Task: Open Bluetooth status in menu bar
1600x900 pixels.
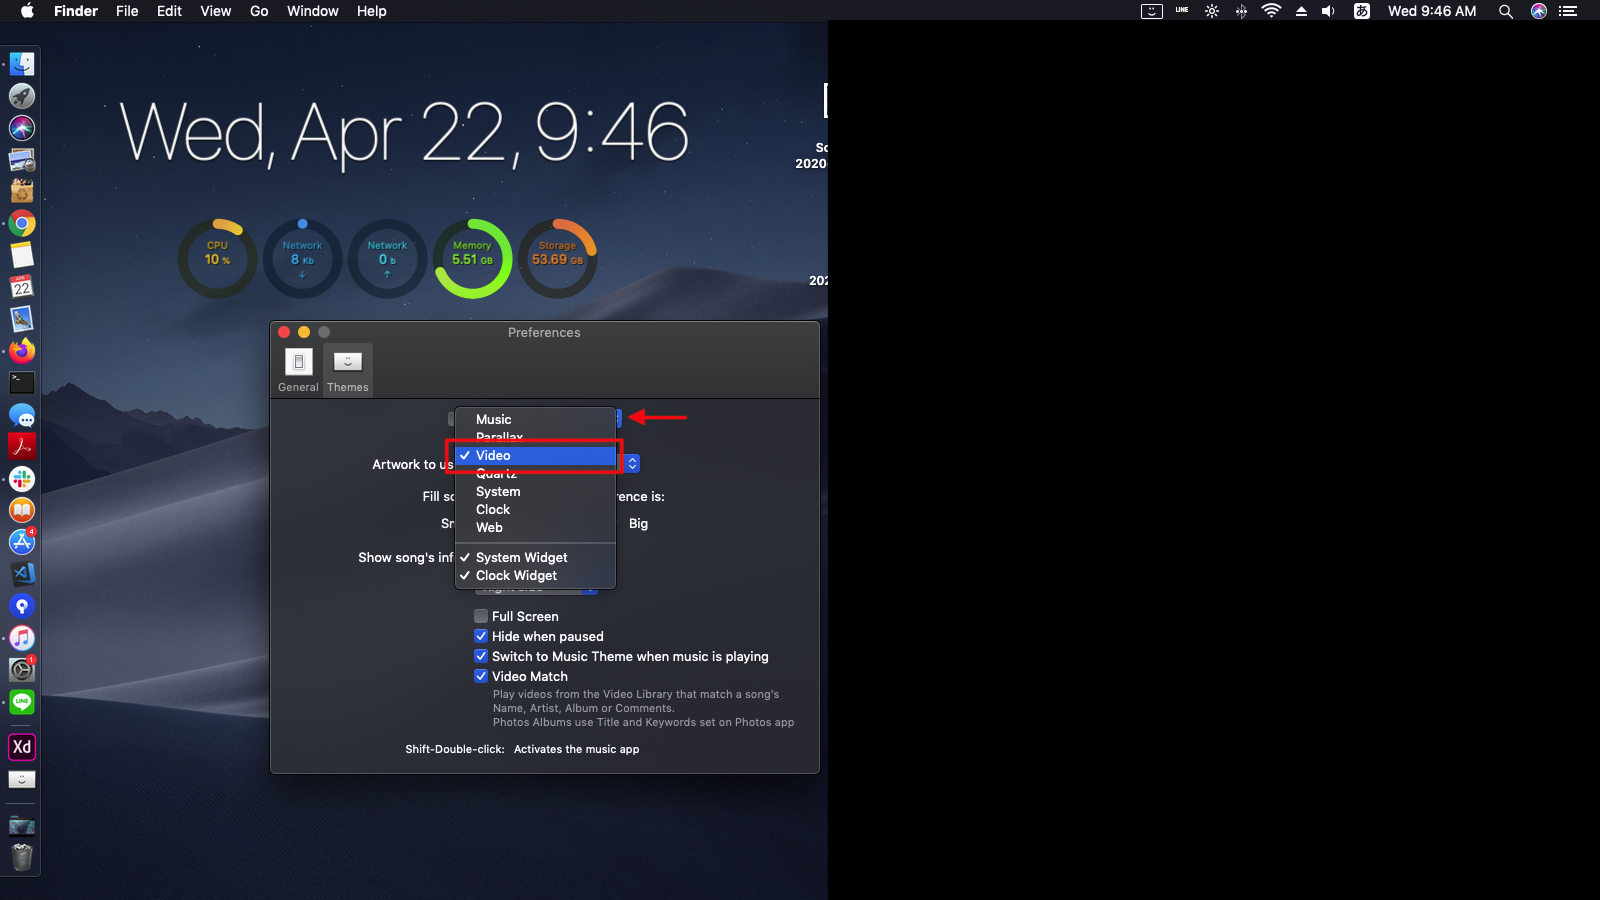Action: point(1241,11)
